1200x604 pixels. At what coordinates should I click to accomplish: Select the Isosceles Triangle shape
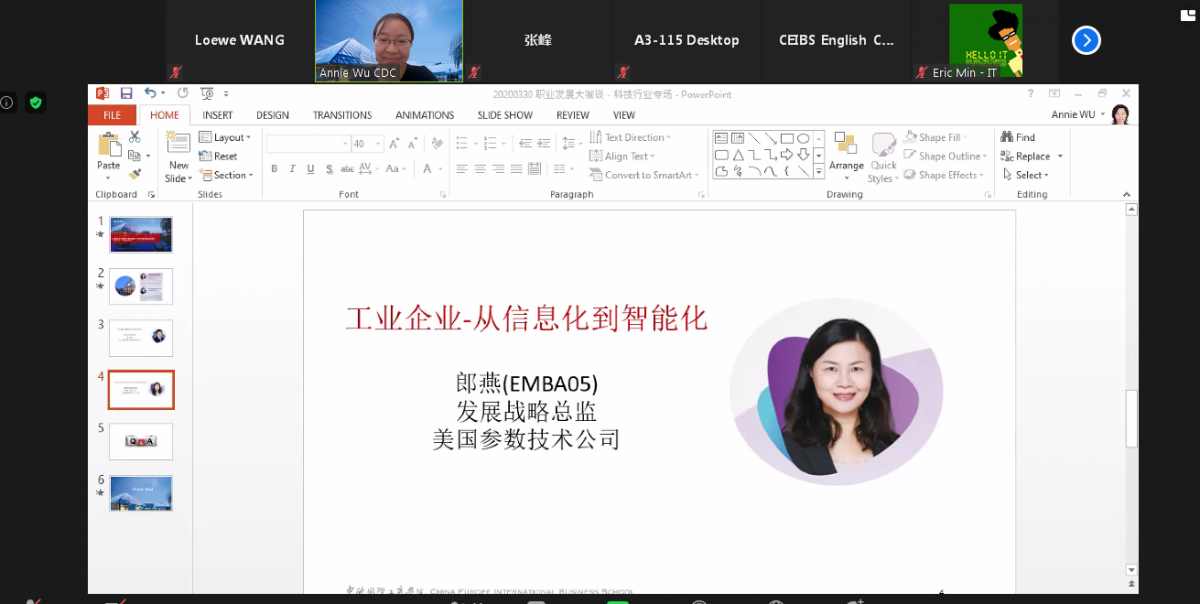click(x=738, y=155)
